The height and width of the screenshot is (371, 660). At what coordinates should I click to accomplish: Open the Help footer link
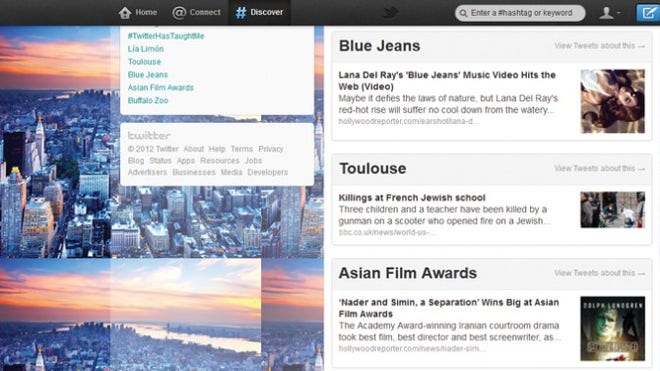pyautogui.click(x=217, y=149)
